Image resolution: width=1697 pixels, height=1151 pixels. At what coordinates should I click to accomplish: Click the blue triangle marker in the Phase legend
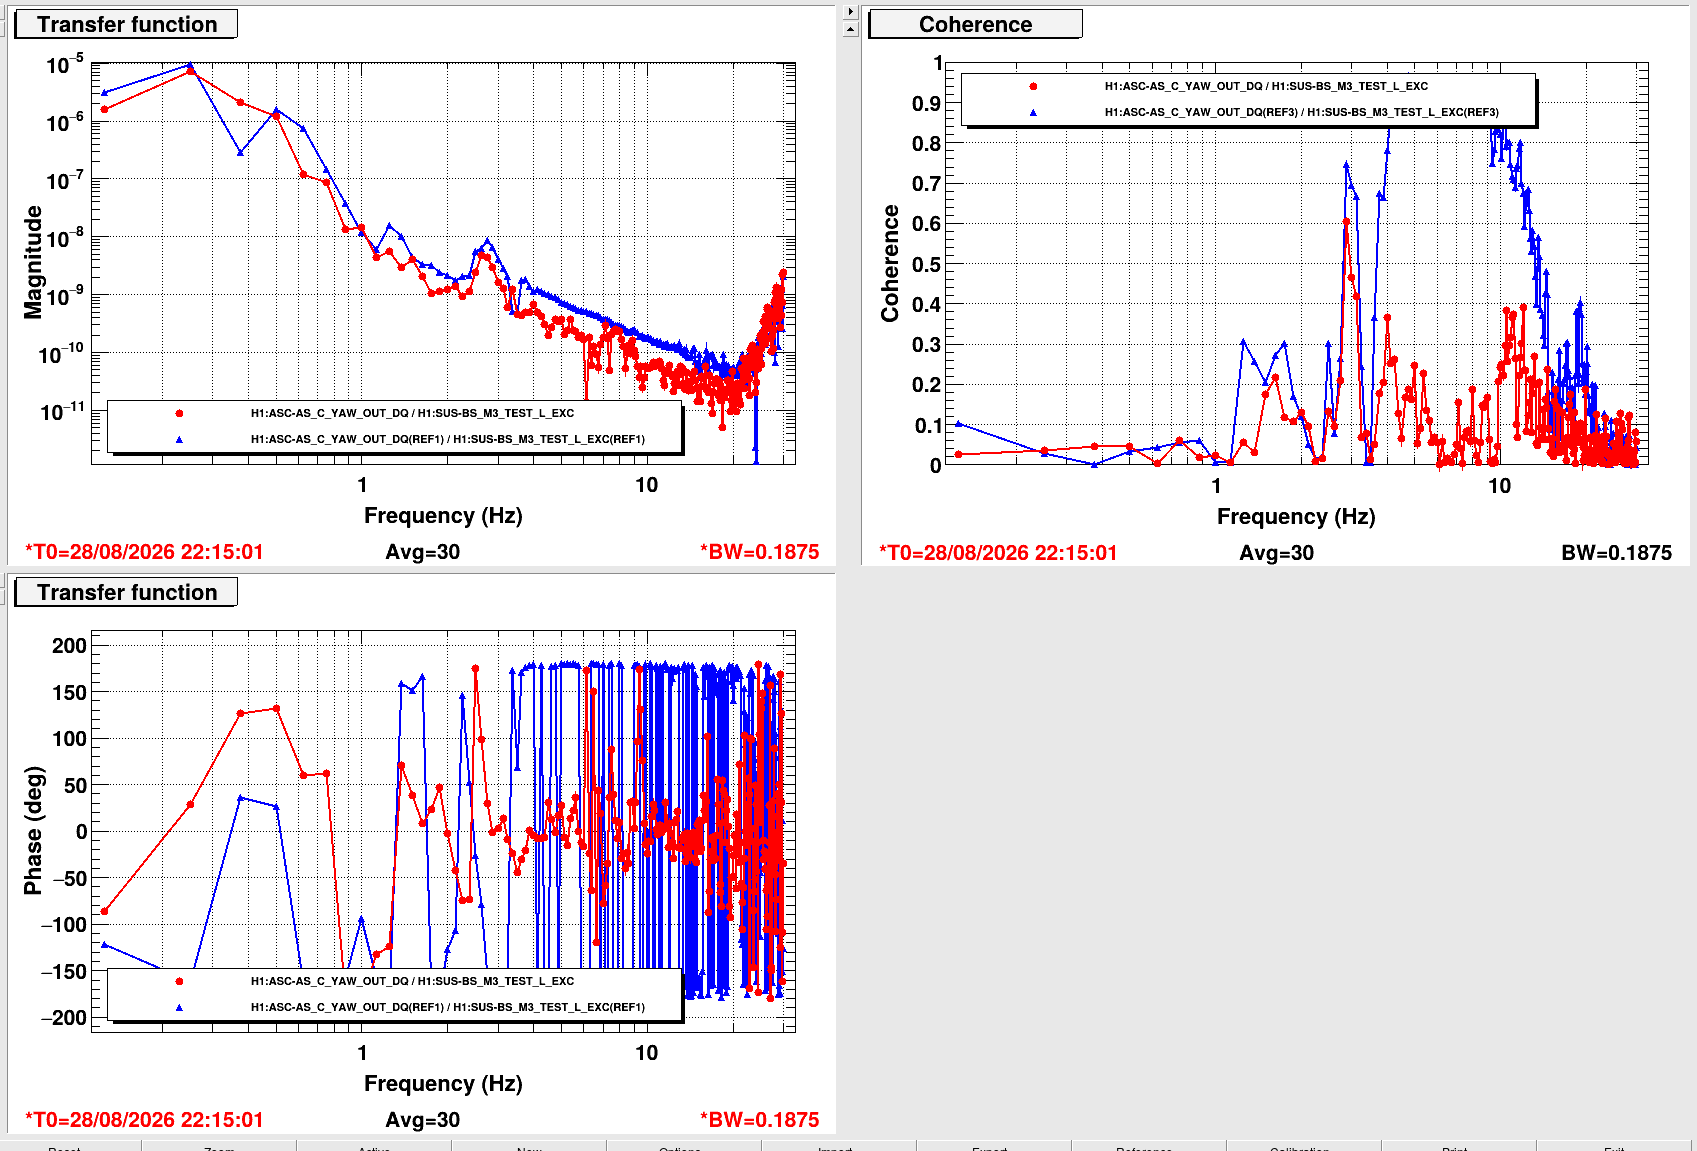click(x=179, y=1007)
